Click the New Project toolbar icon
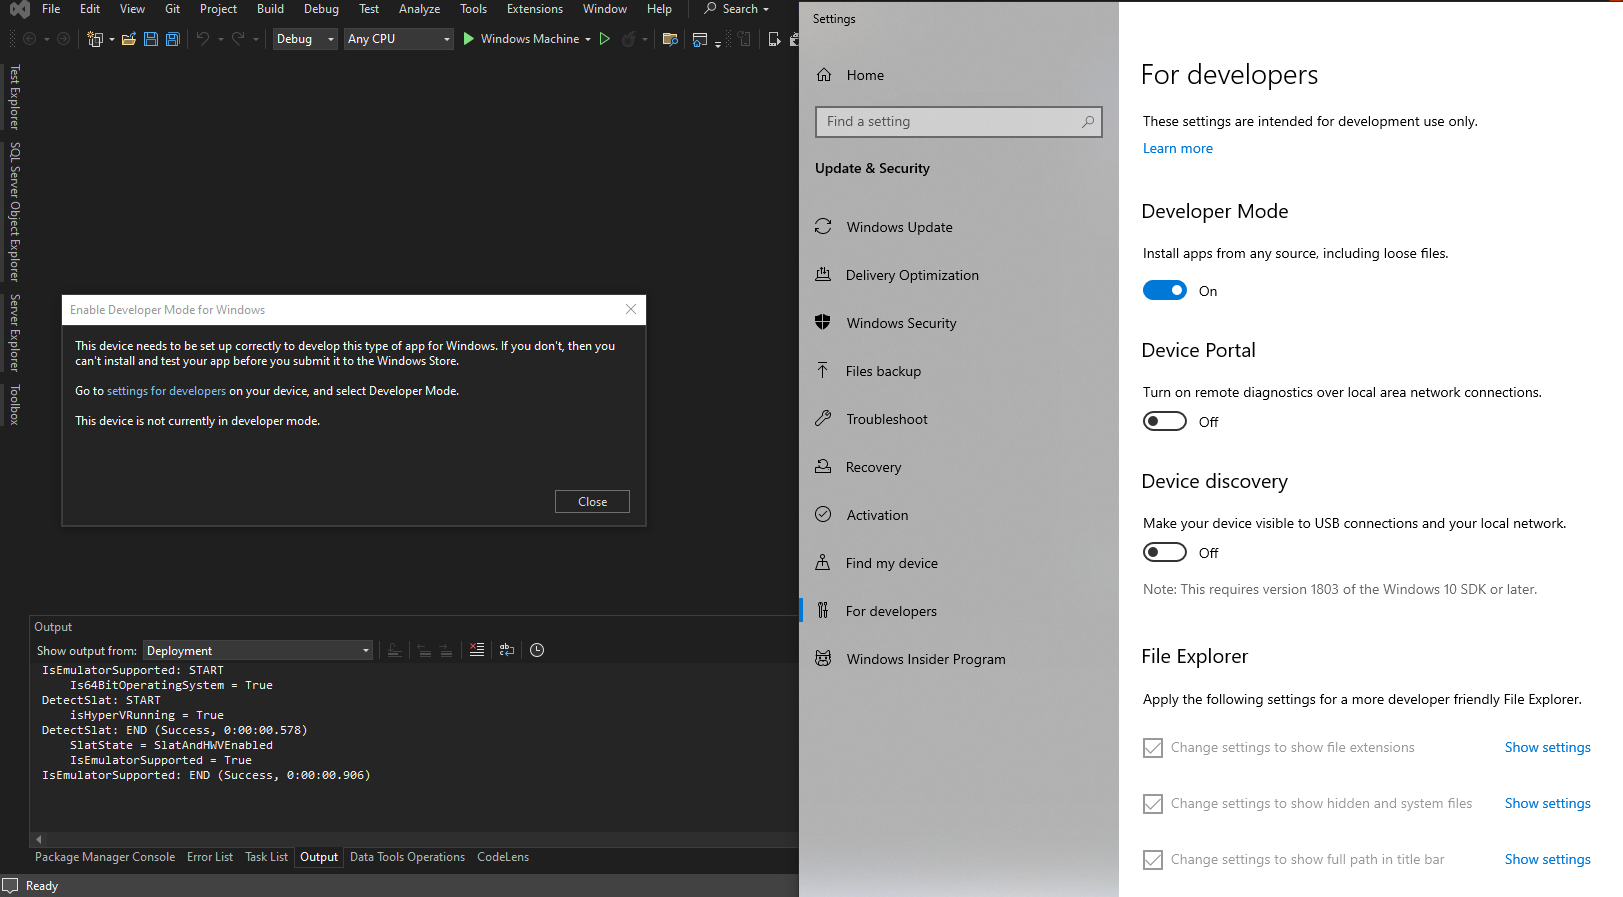 pos(95,39)
